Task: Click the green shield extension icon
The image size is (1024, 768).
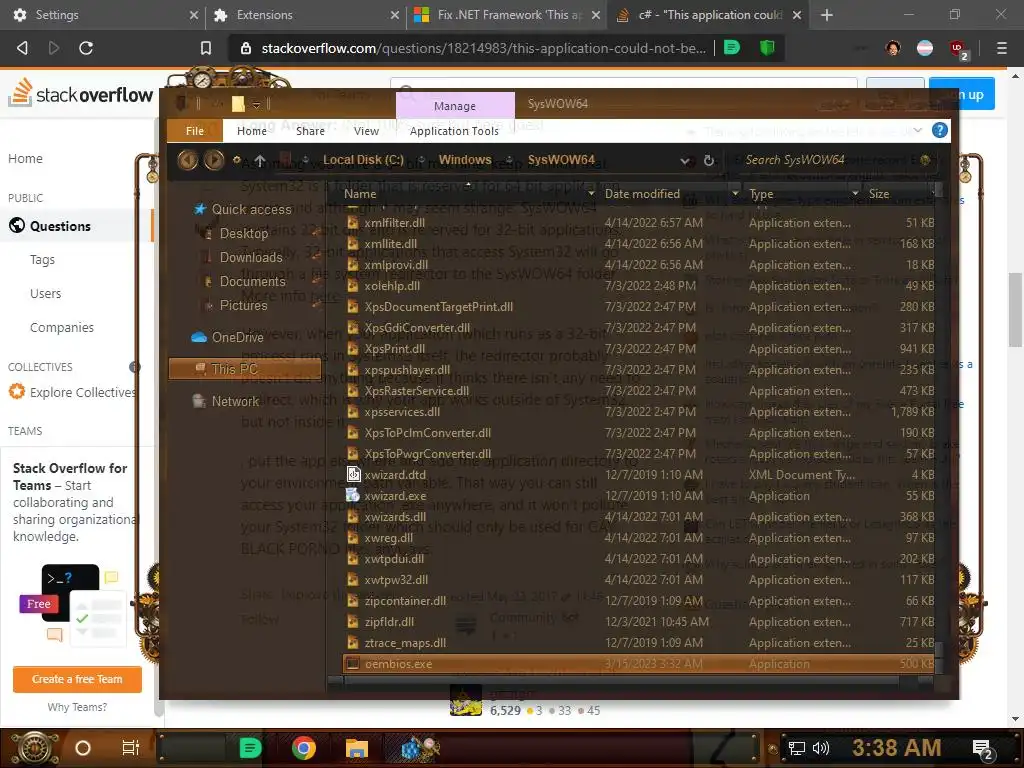Action: pyautogui.click(x=767, y=48)
